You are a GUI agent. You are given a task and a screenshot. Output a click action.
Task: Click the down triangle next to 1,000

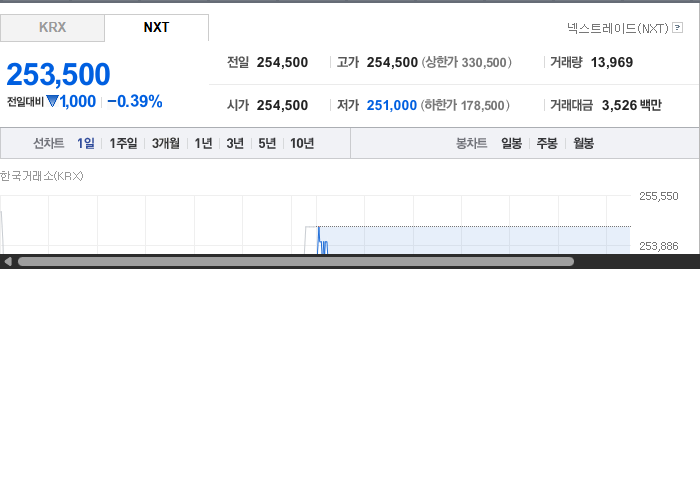click(52, 102)
